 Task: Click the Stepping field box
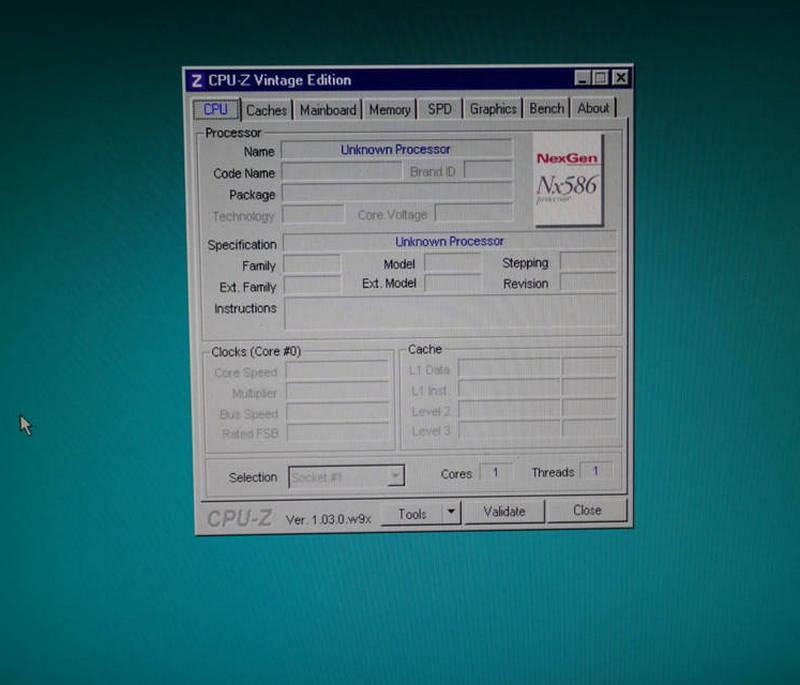[588, 261]
